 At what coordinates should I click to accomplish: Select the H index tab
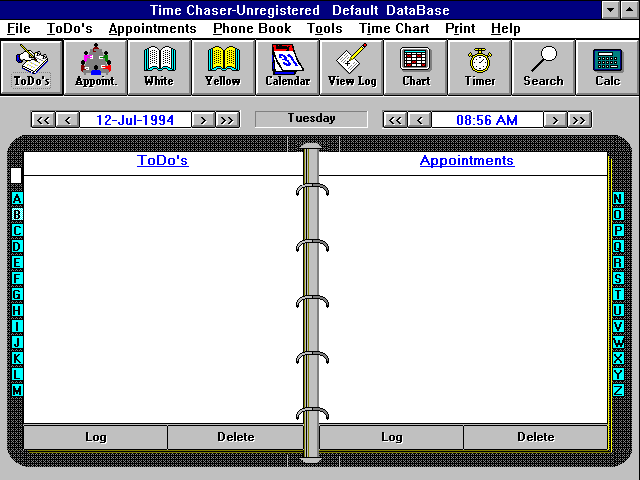click(x=17, y=311)
